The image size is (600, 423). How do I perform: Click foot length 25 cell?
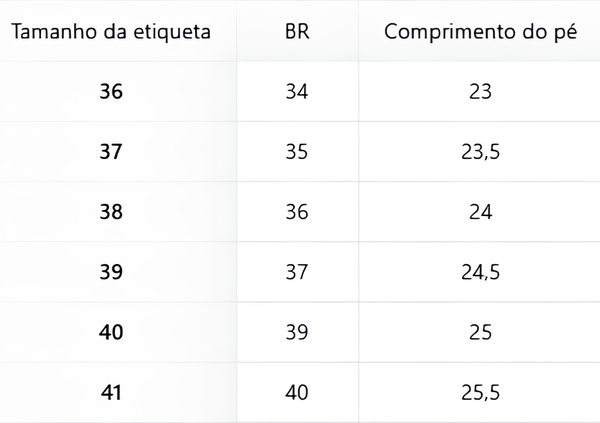click(480, 332)
